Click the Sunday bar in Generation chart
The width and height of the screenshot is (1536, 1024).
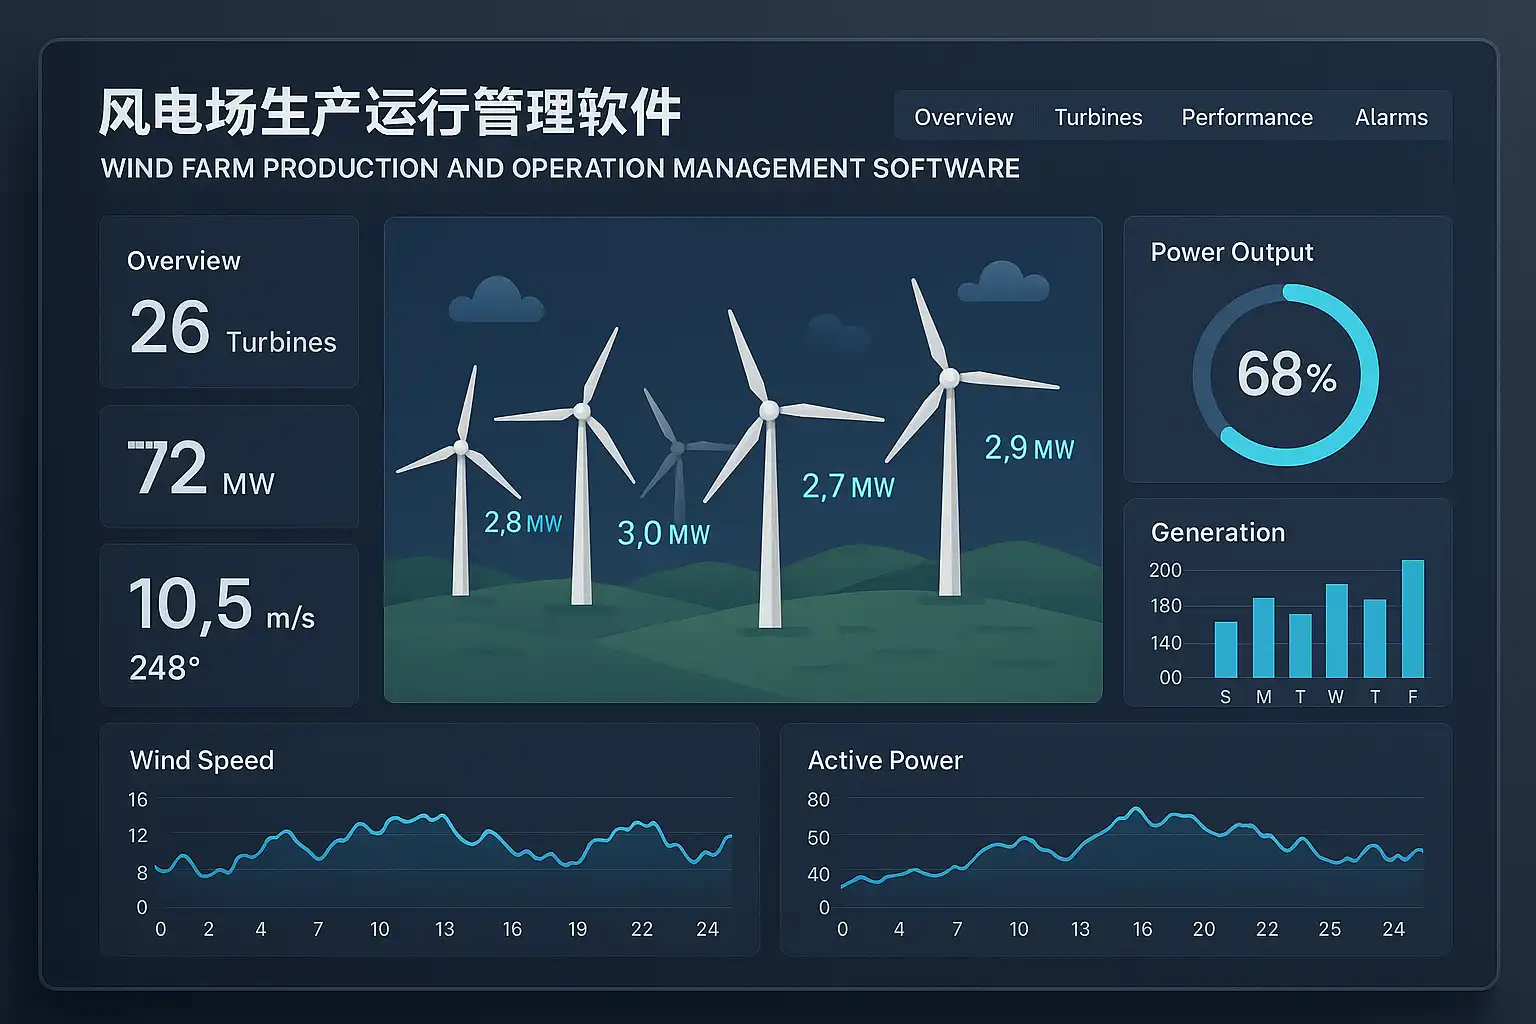click(1225, 650)
